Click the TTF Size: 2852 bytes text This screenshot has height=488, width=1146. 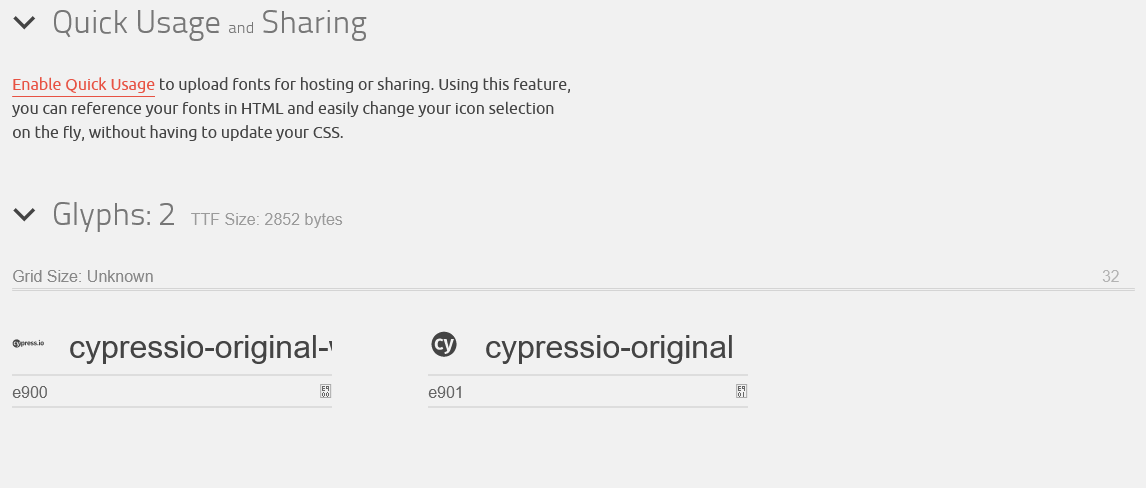[x=267, y=220]
